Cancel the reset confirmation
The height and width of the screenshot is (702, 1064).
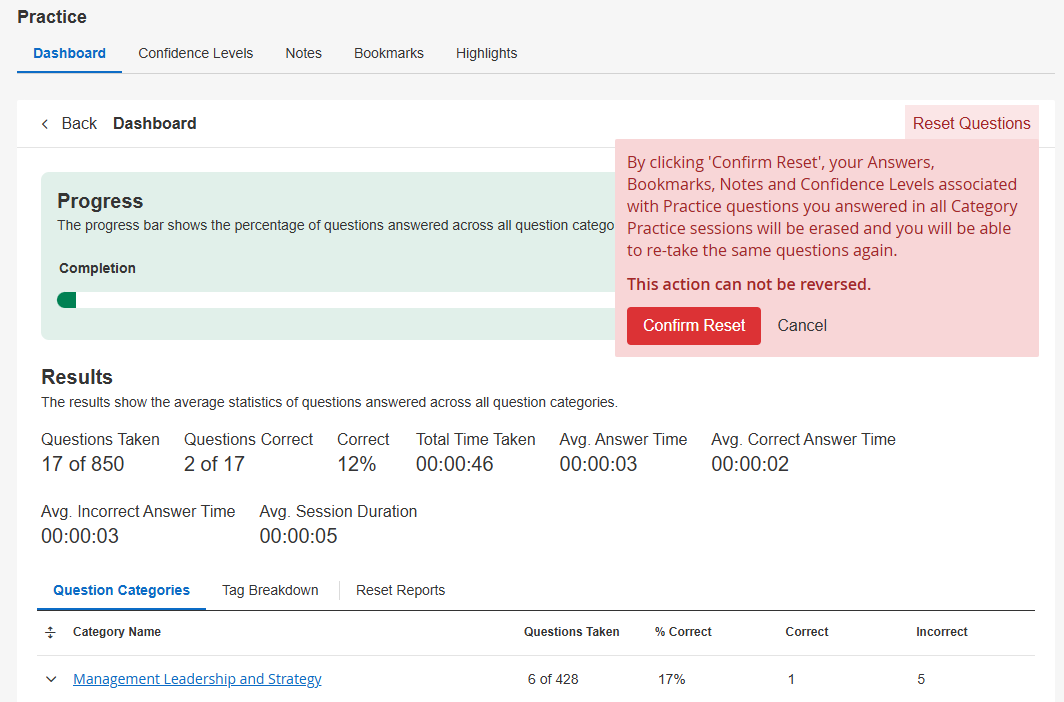coord(802,326)
